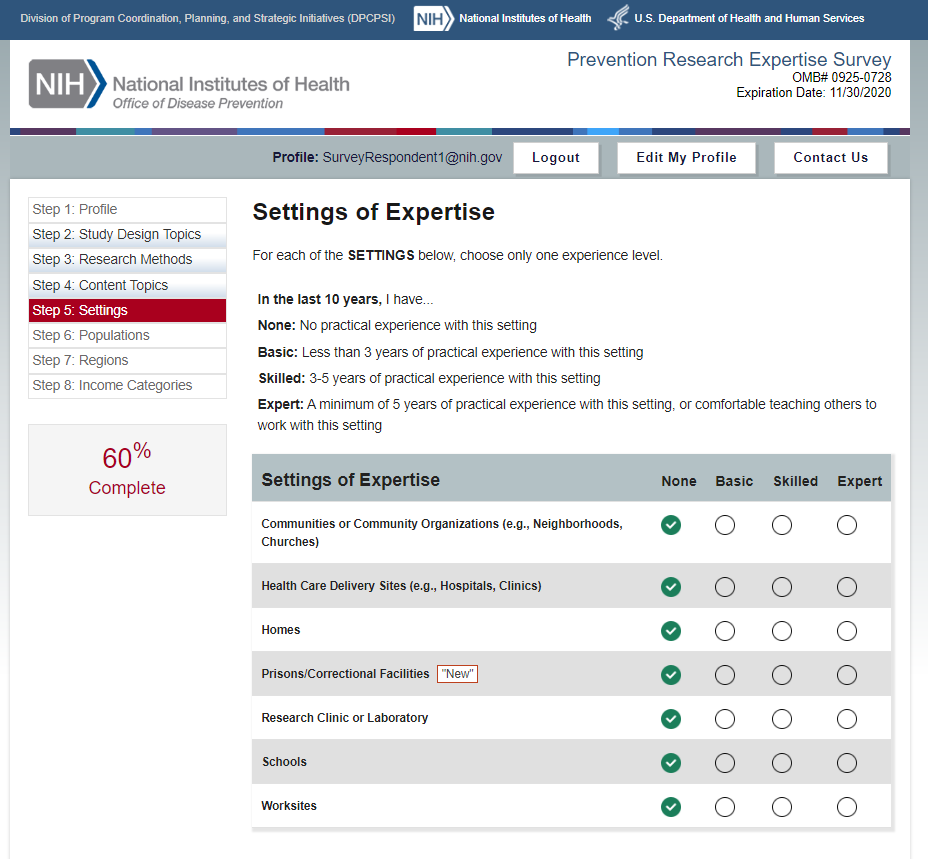
Task: Click the Logout button
Action: click(x=556, y=157)
